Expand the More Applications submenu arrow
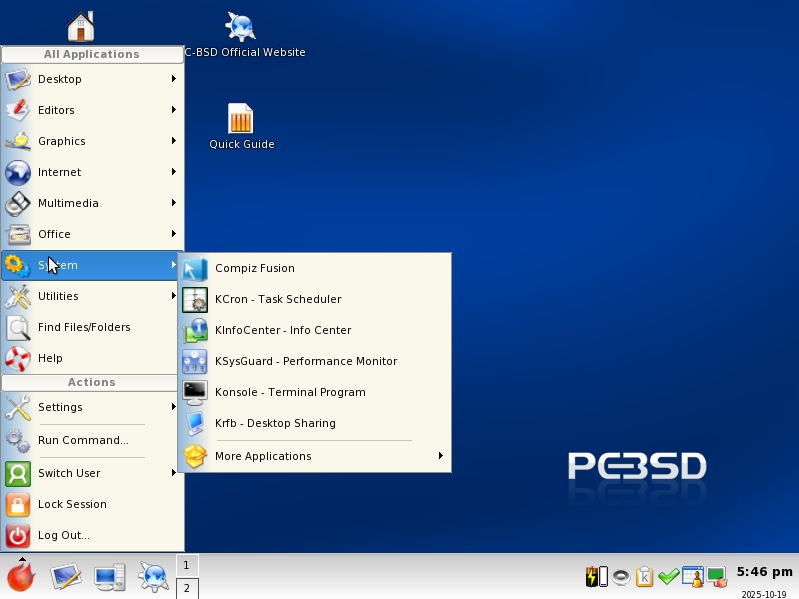Viewport: 799px width, 599px height. [x=441, y=456]
